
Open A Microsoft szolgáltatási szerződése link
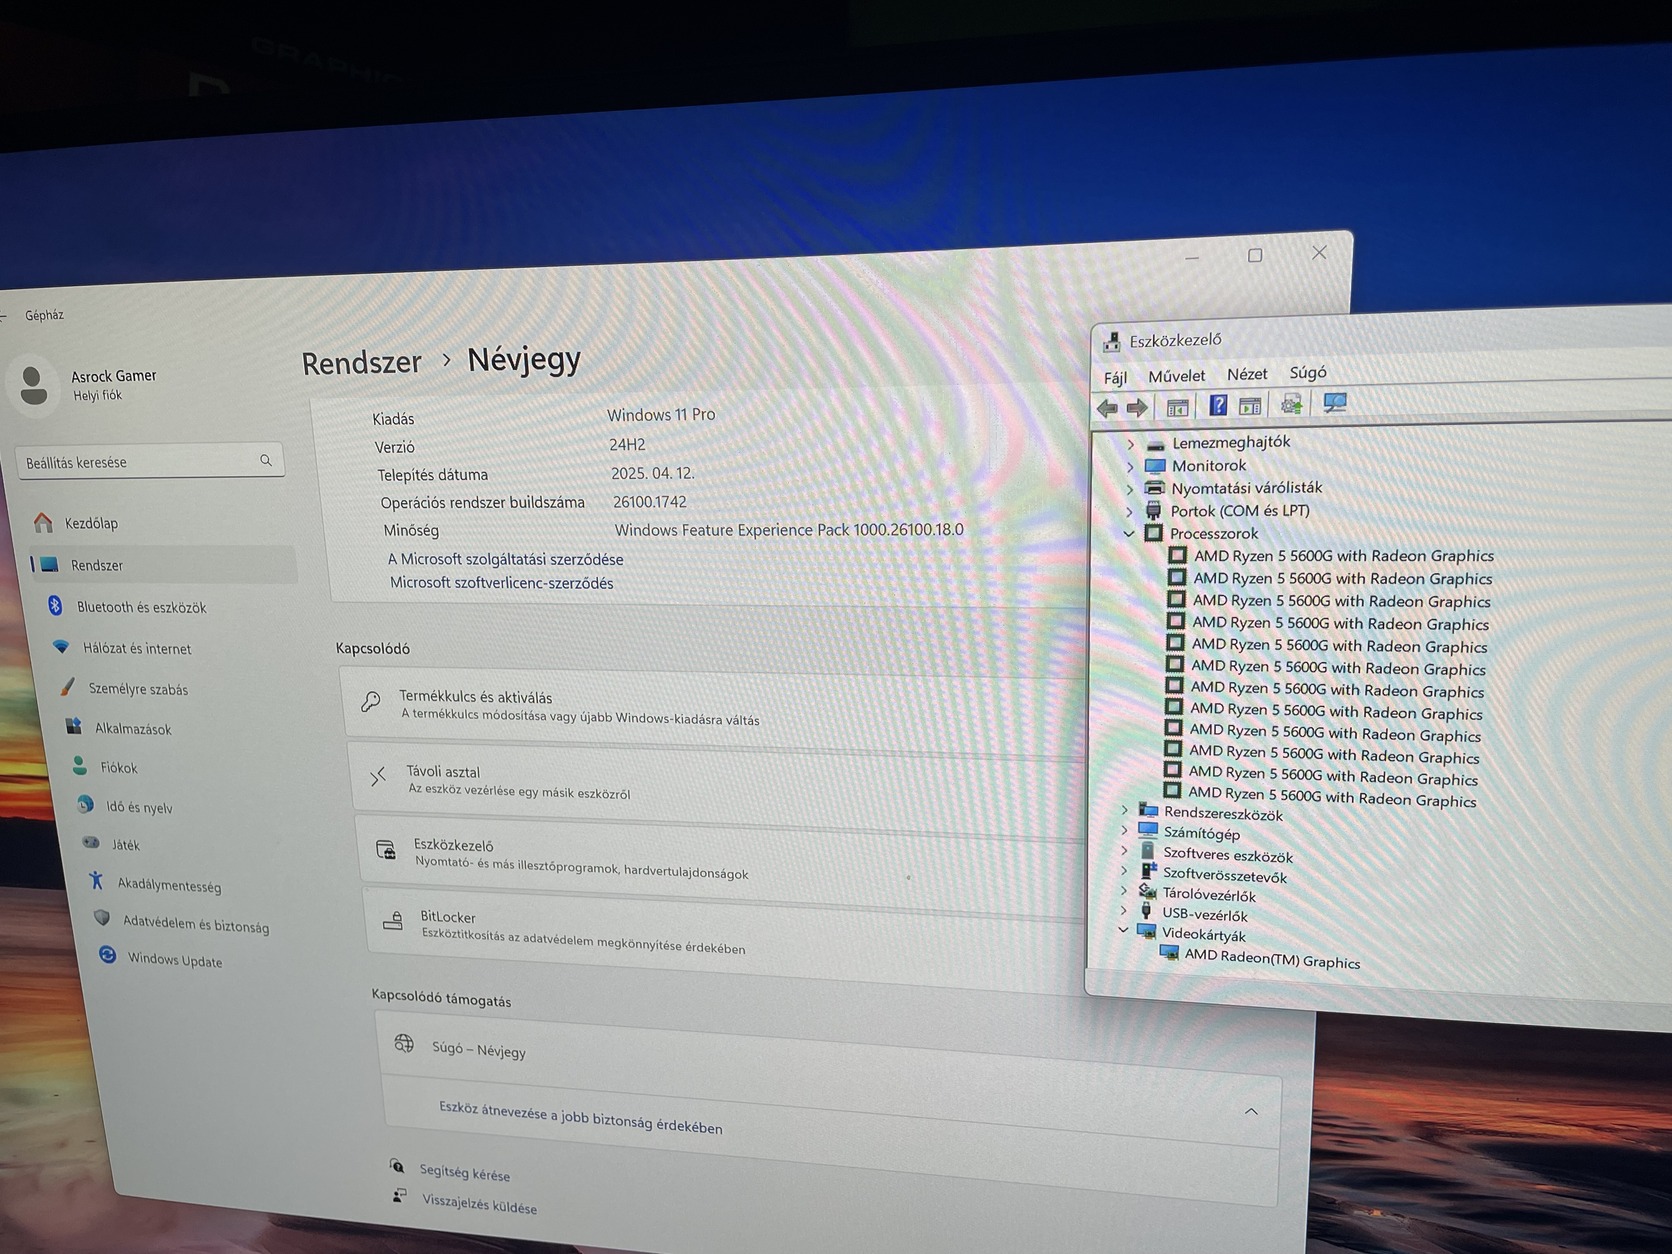click(x=505, y=559)
